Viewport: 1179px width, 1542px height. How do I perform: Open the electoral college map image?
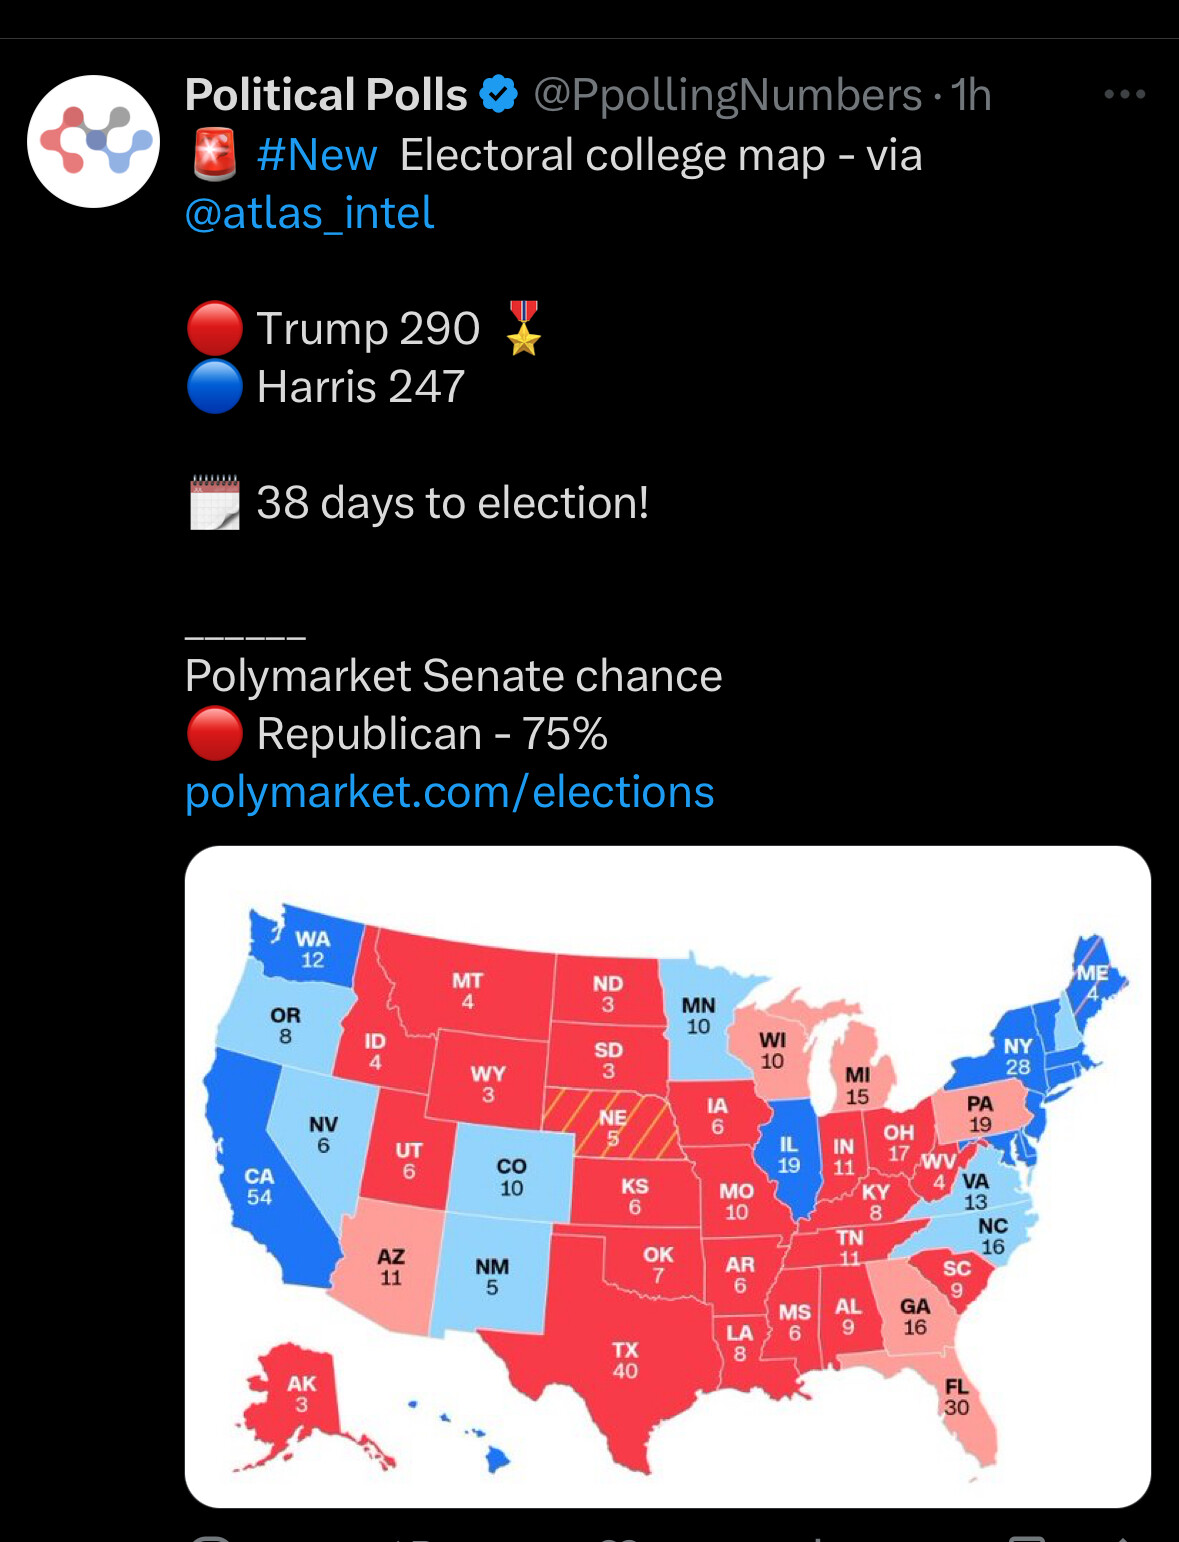click(x=668, y=1177)
